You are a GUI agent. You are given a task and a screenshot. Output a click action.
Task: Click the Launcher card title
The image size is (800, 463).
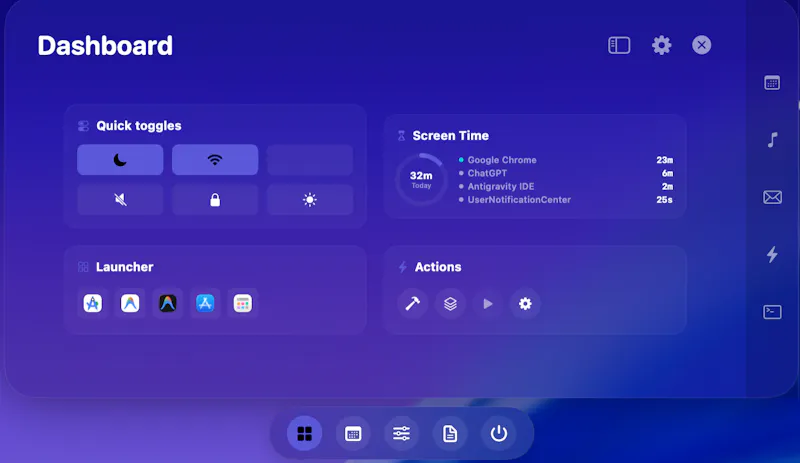coord(124,267)
